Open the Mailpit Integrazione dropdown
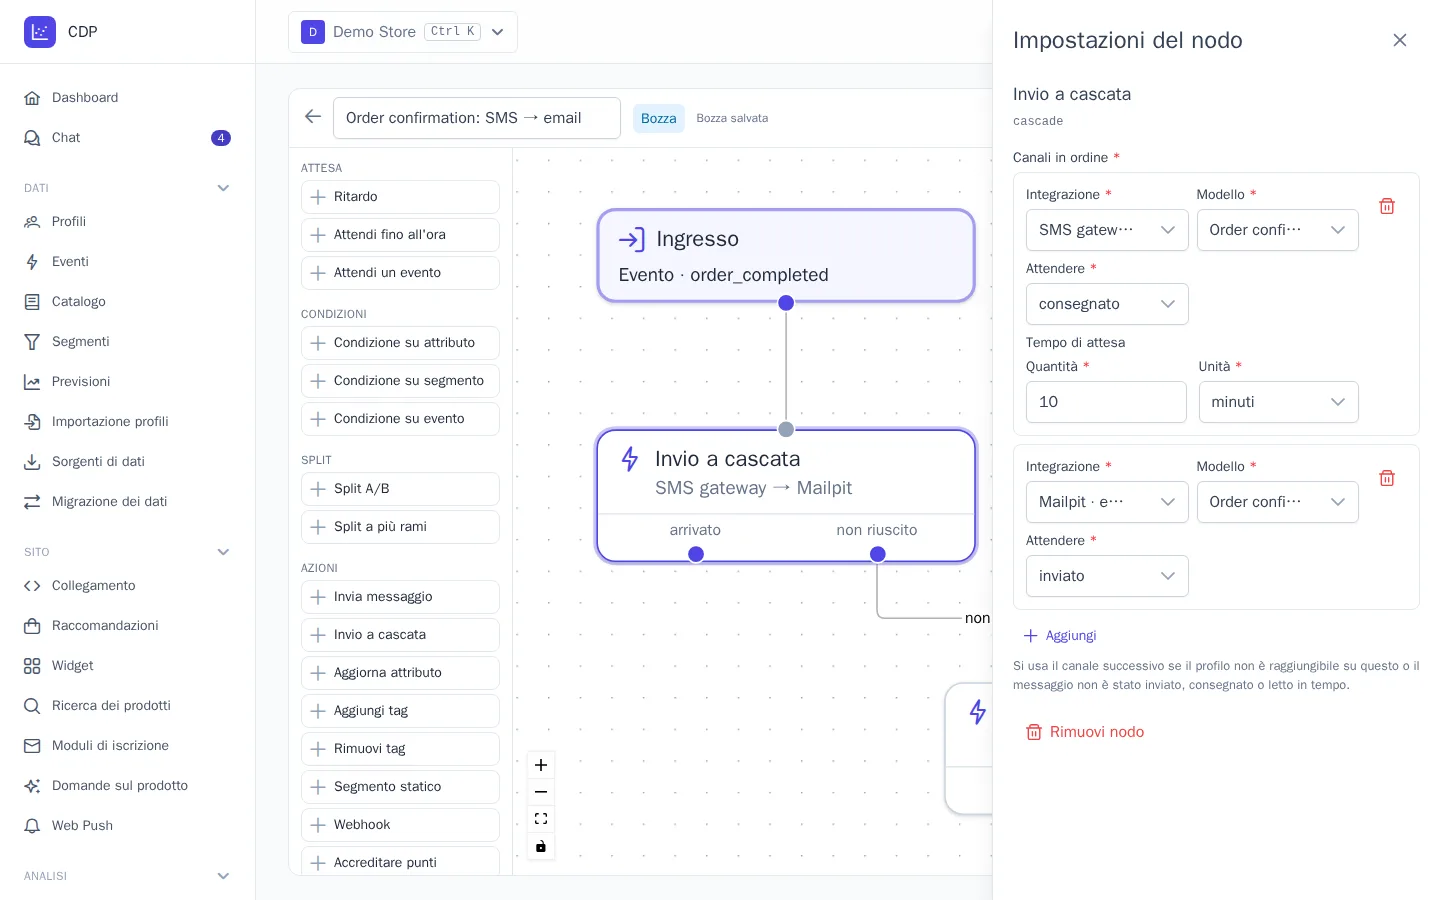Screen dimensions: 1440x900 [x=1107, y=502]
